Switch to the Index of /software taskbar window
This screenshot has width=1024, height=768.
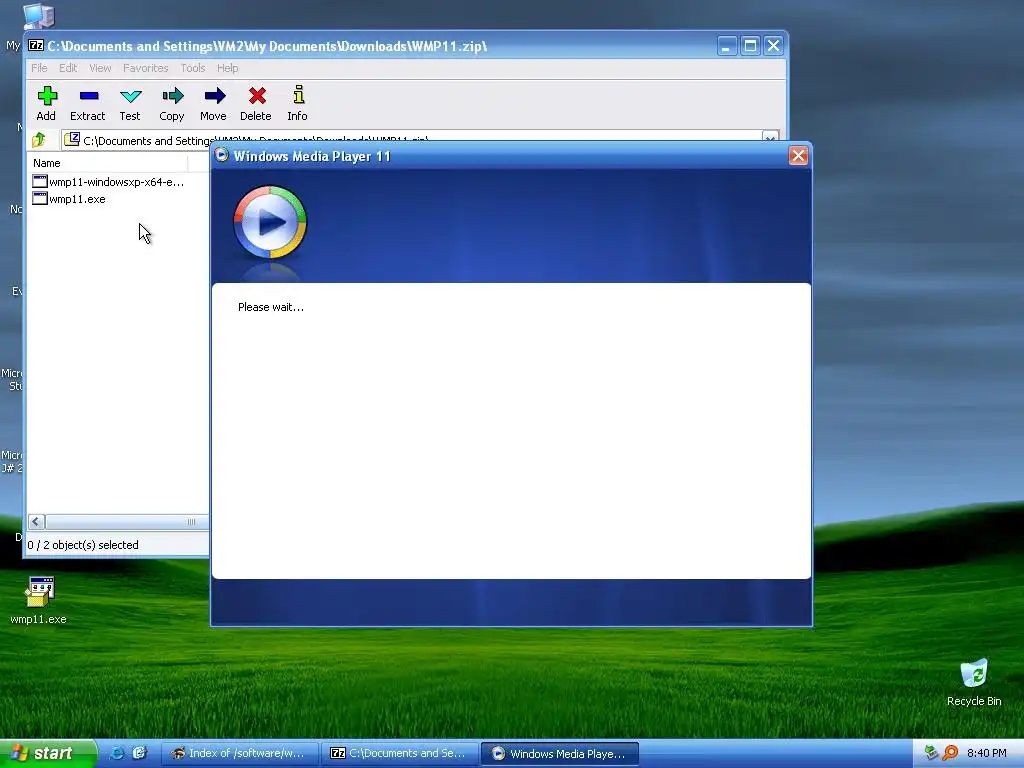239,753
